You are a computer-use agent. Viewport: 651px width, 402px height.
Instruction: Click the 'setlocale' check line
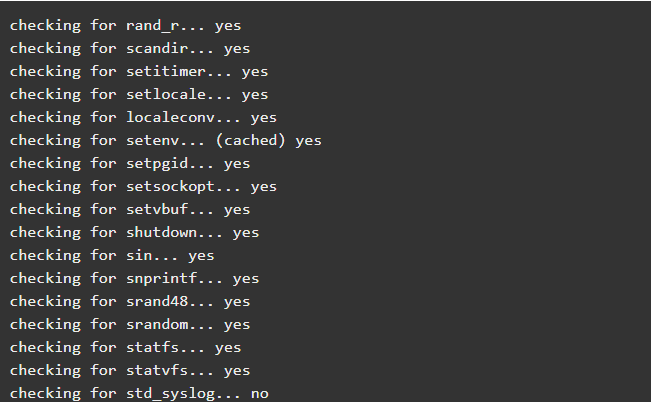coord(139,95)
